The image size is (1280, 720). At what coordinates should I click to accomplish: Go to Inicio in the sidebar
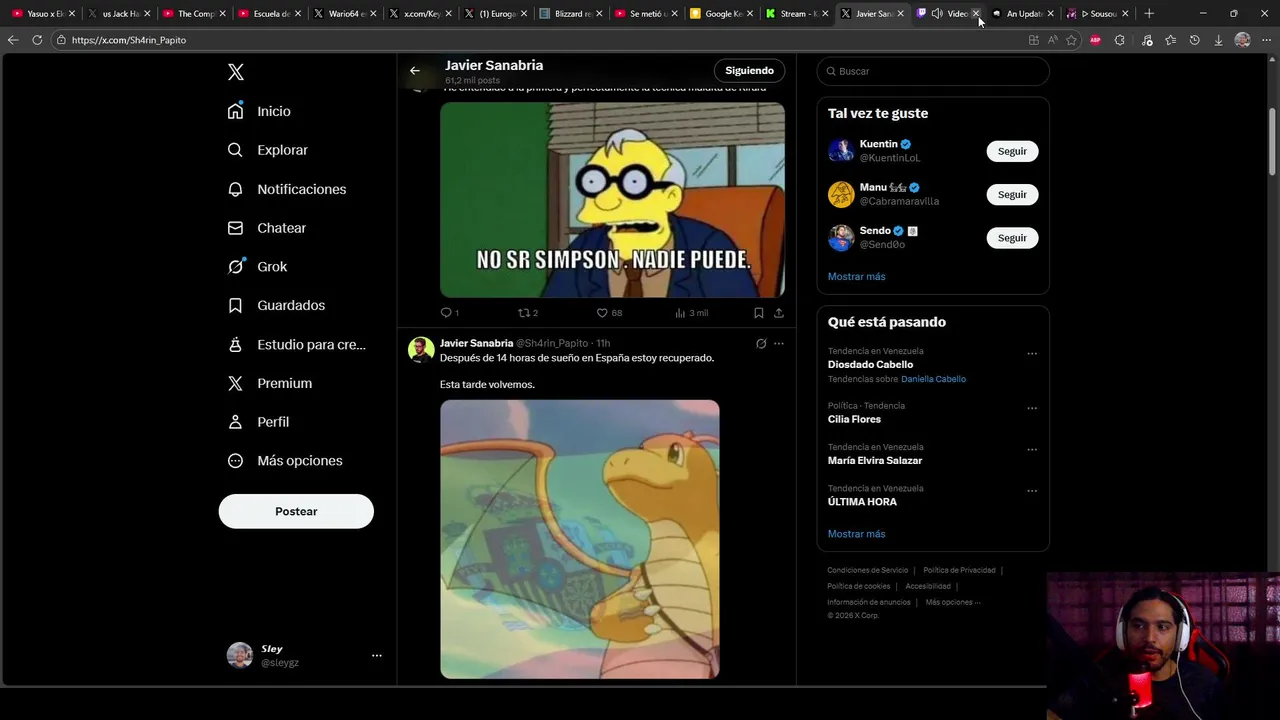[x=259, y=111]
